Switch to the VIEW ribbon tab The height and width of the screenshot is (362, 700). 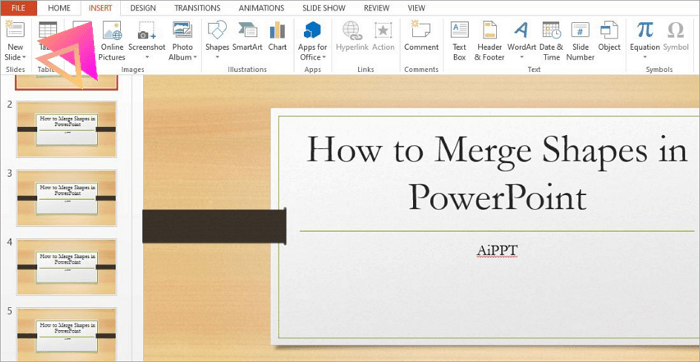coord(416,8)
